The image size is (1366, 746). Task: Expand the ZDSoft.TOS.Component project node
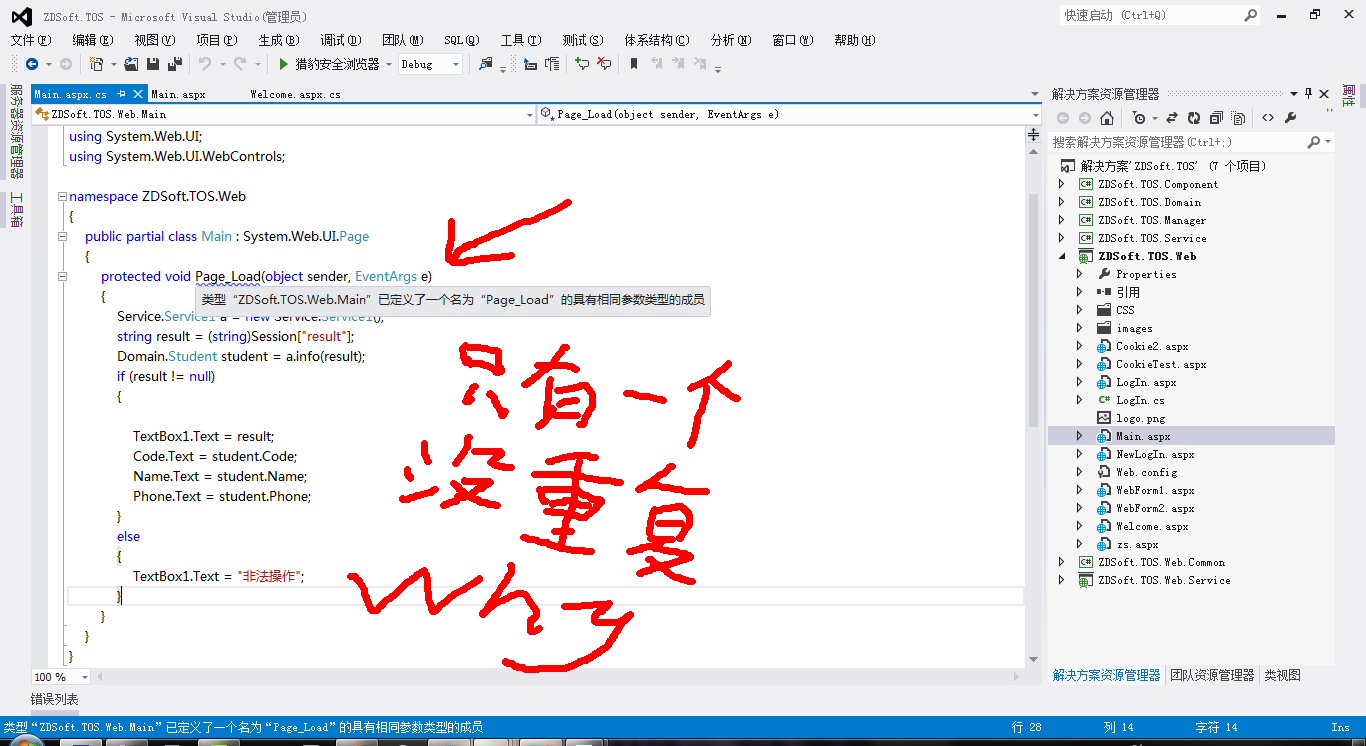coord(1062,184)
